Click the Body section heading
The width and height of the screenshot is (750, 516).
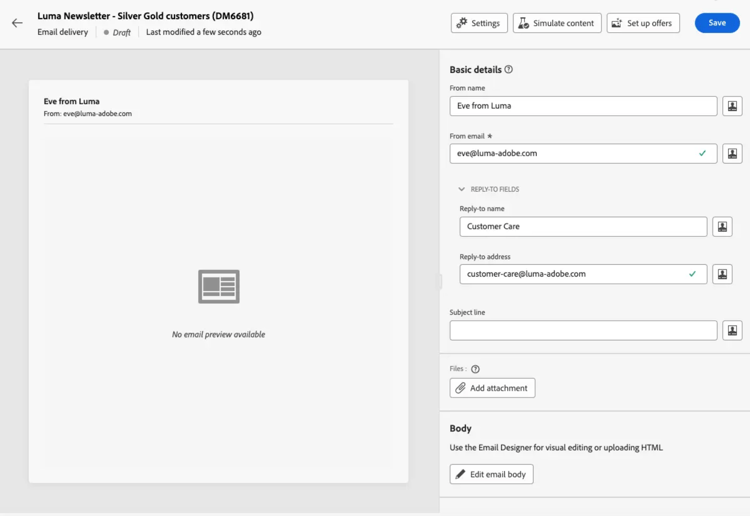click(x=460, y=428)
